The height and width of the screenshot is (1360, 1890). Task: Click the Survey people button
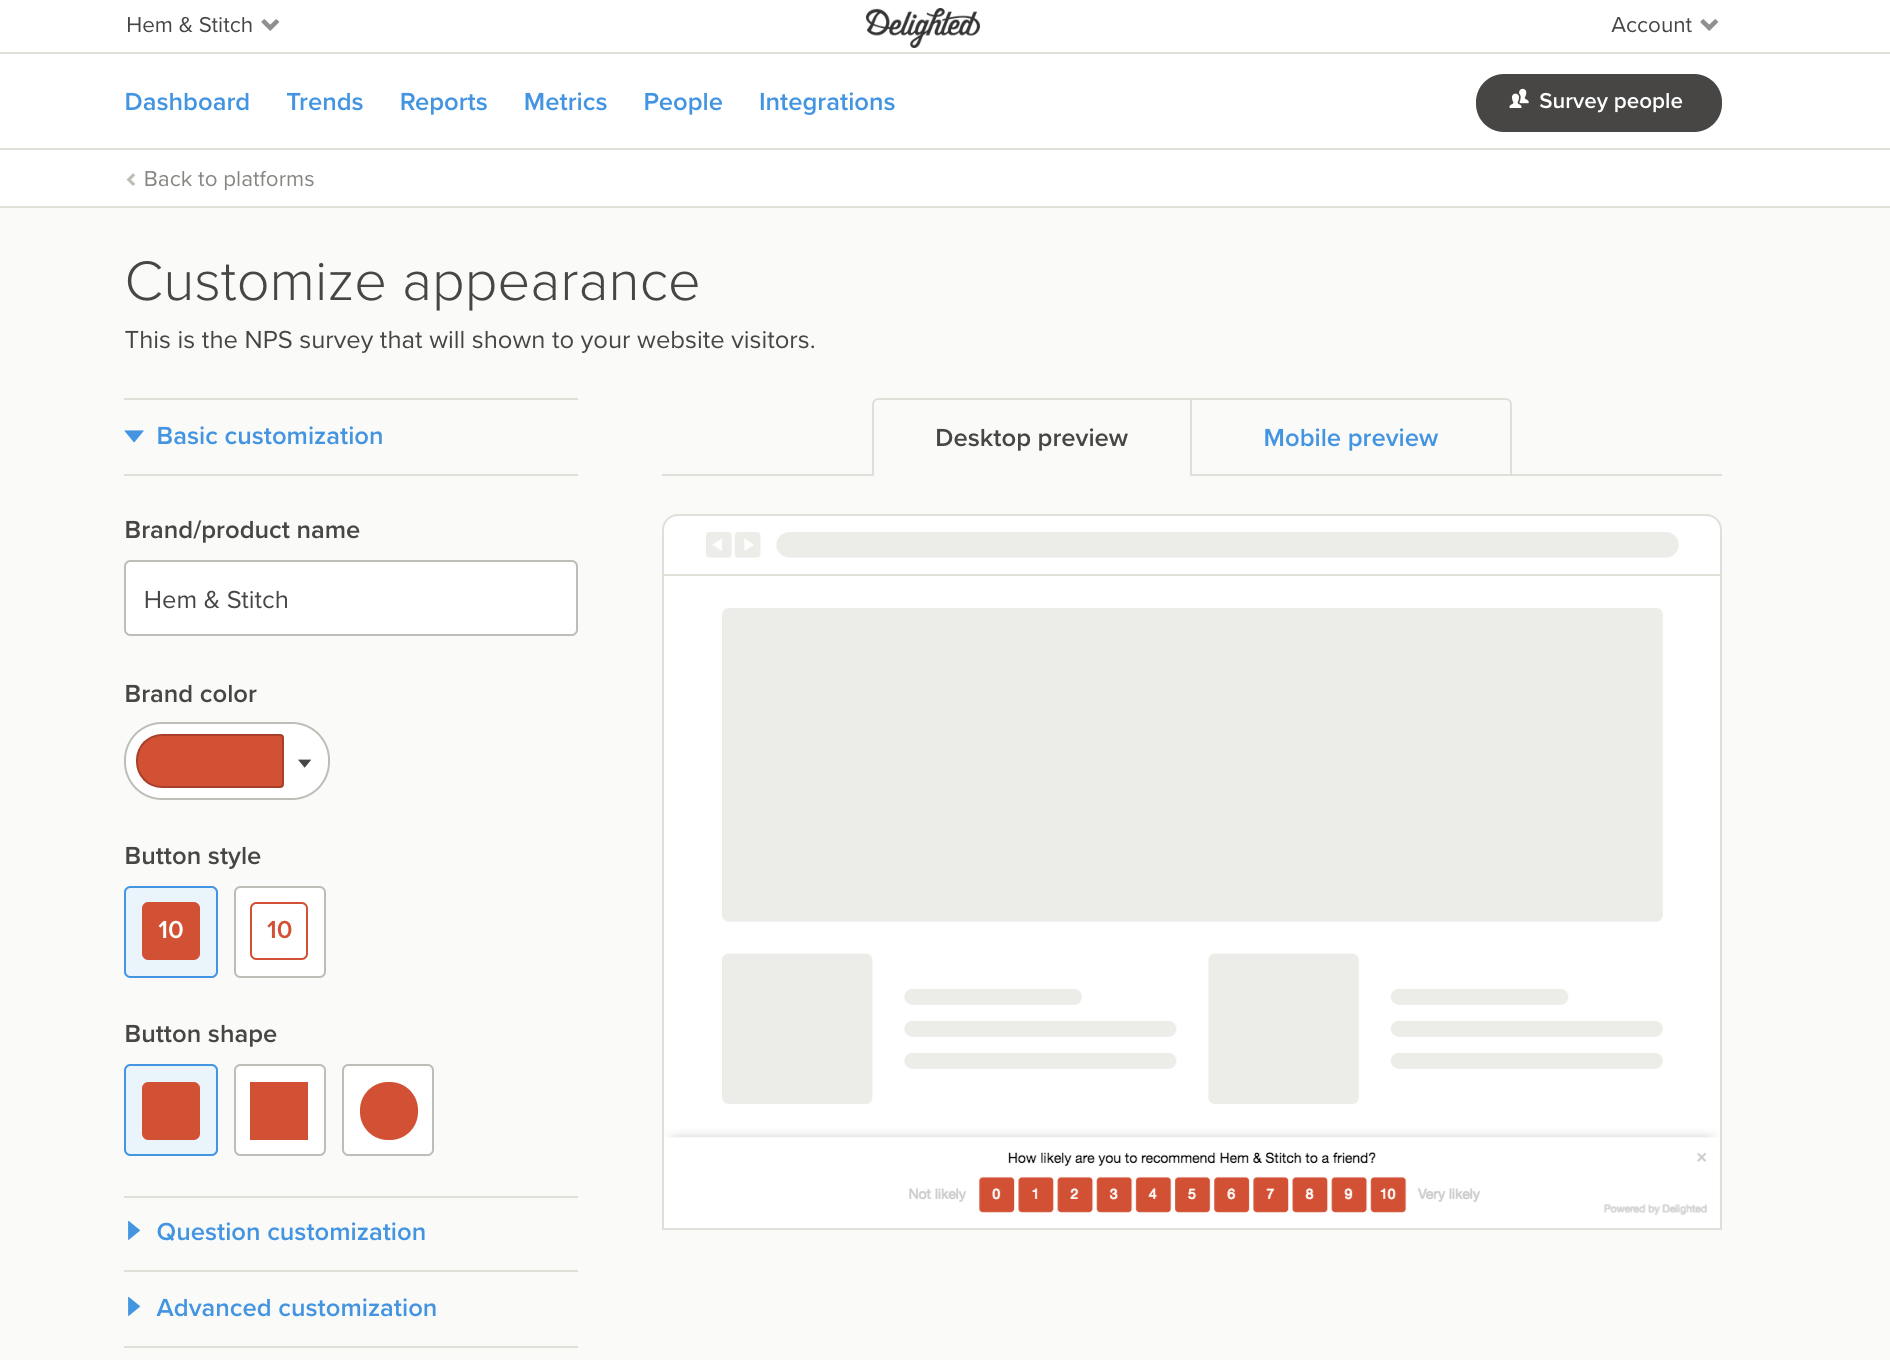[x=1598, y=102]
